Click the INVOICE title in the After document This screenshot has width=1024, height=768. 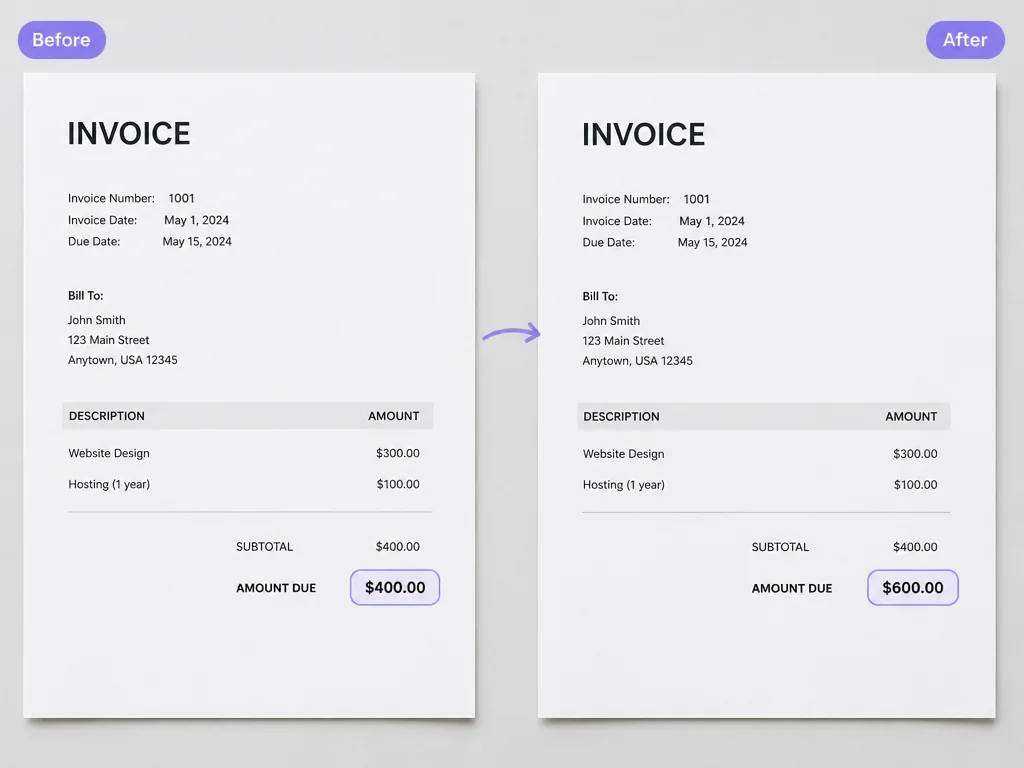[643, 135]
